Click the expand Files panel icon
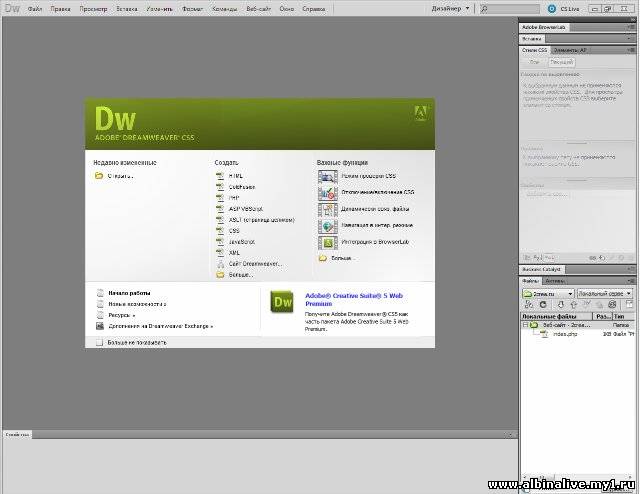The height and width of the screenshot is (494, 640). coord(629,305)
